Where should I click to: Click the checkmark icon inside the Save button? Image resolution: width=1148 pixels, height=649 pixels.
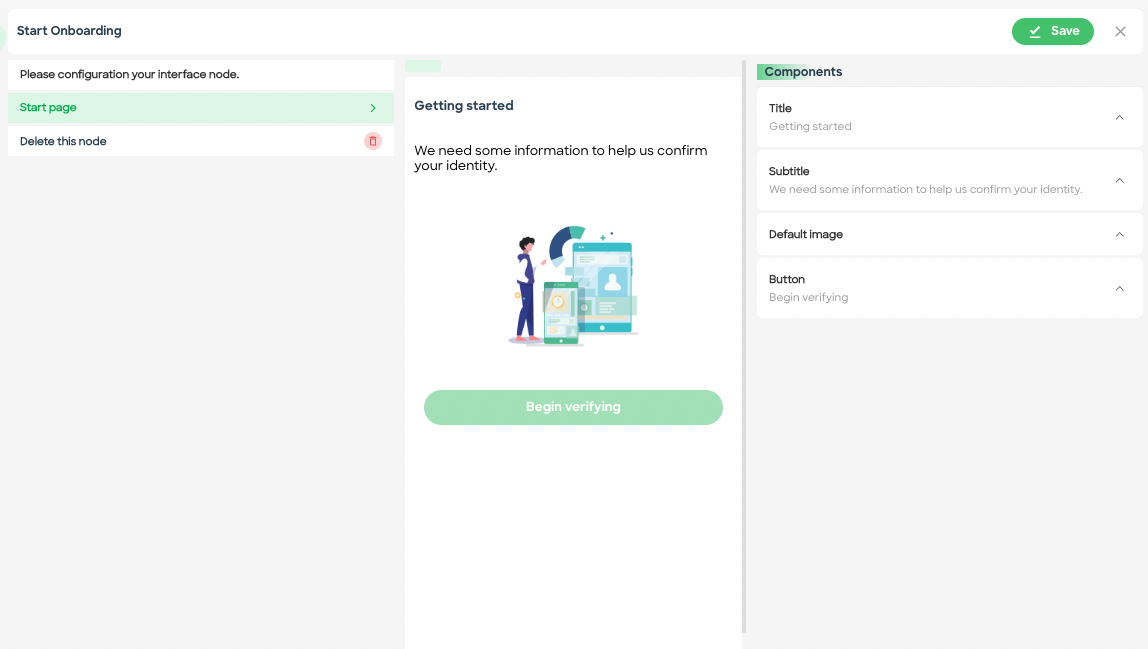1036,31
